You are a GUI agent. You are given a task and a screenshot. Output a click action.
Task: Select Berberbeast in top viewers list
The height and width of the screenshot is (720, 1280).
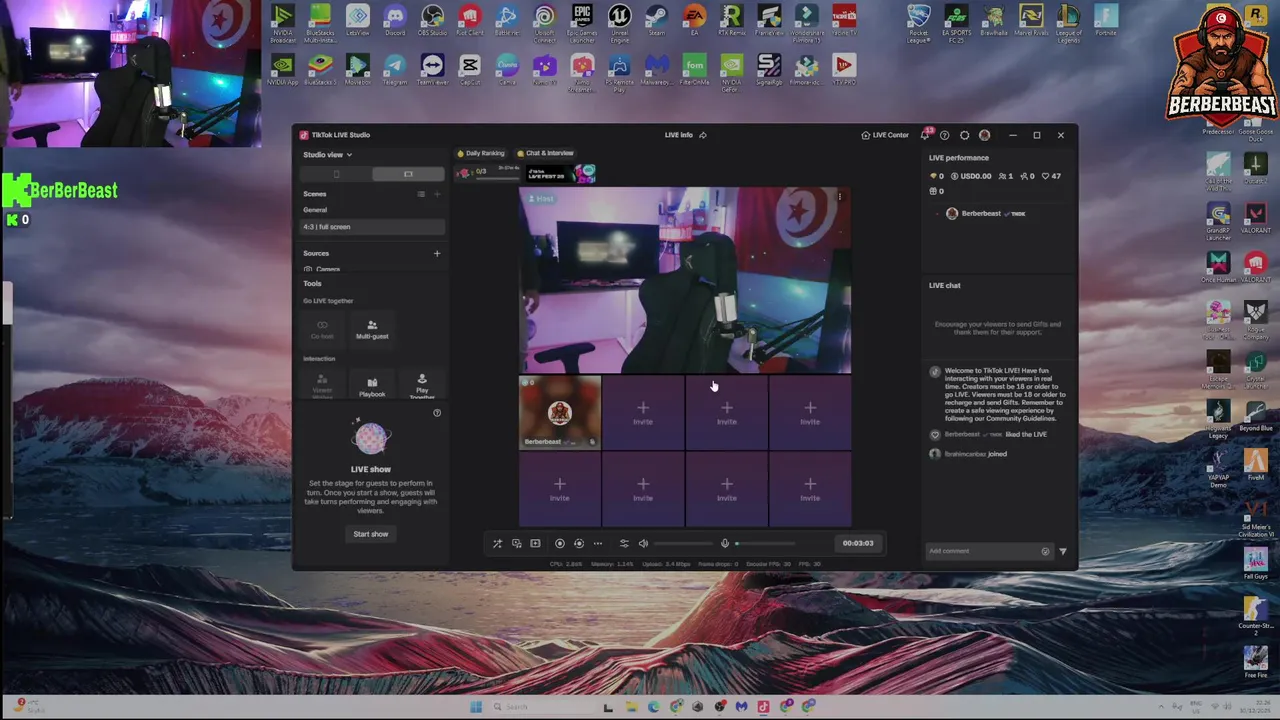coord(986,213)
